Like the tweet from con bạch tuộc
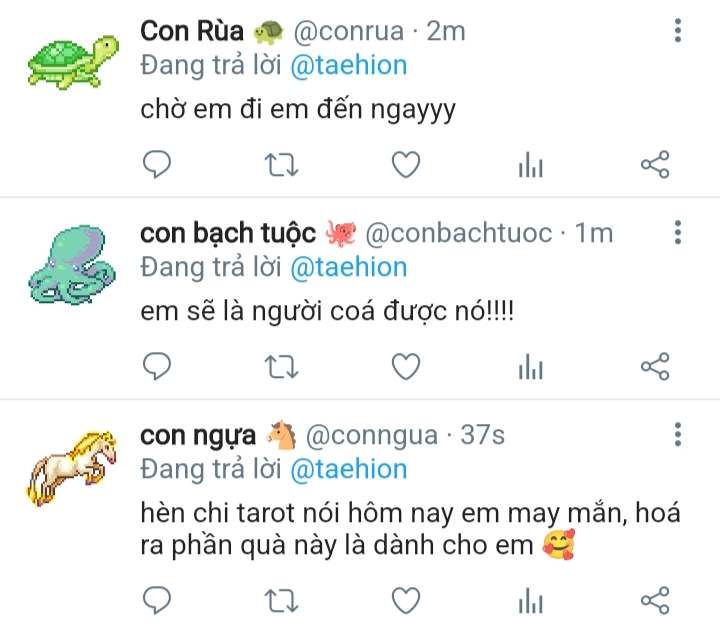Image resolution: width=720 pixels, height=624 pixels. (x=405, y=367)
